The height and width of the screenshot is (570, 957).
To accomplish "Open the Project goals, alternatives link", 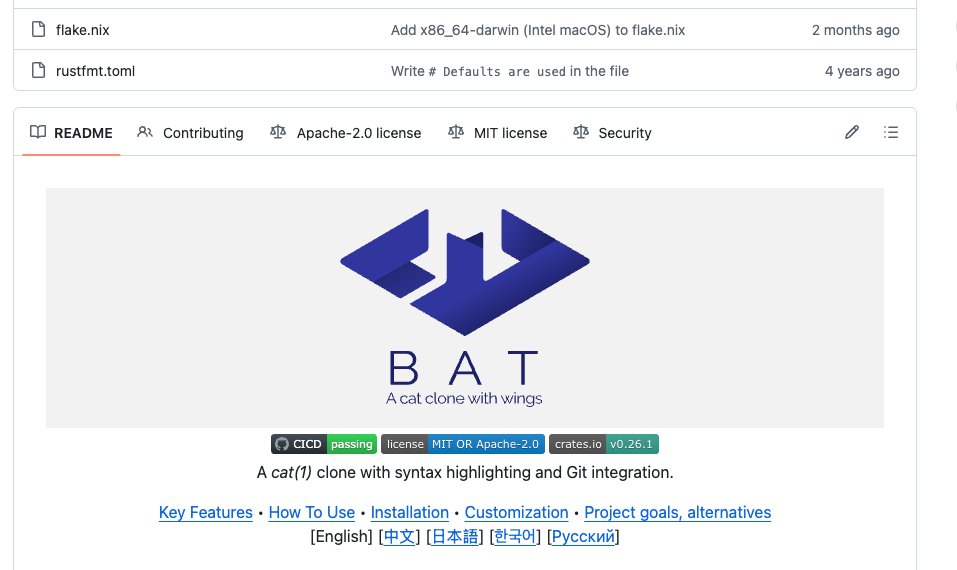I will (677, 512).
